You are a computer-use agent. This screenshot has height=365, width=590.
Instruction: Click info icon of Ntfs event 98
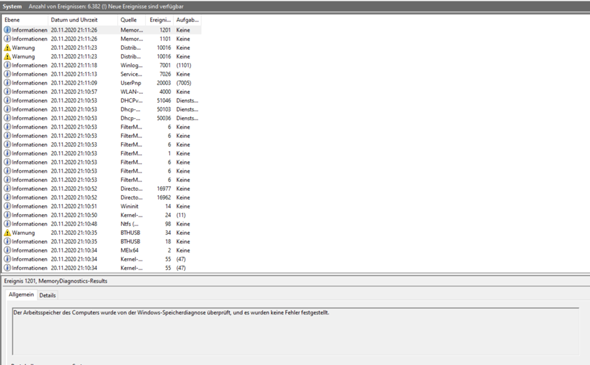(x=7, y=224)
